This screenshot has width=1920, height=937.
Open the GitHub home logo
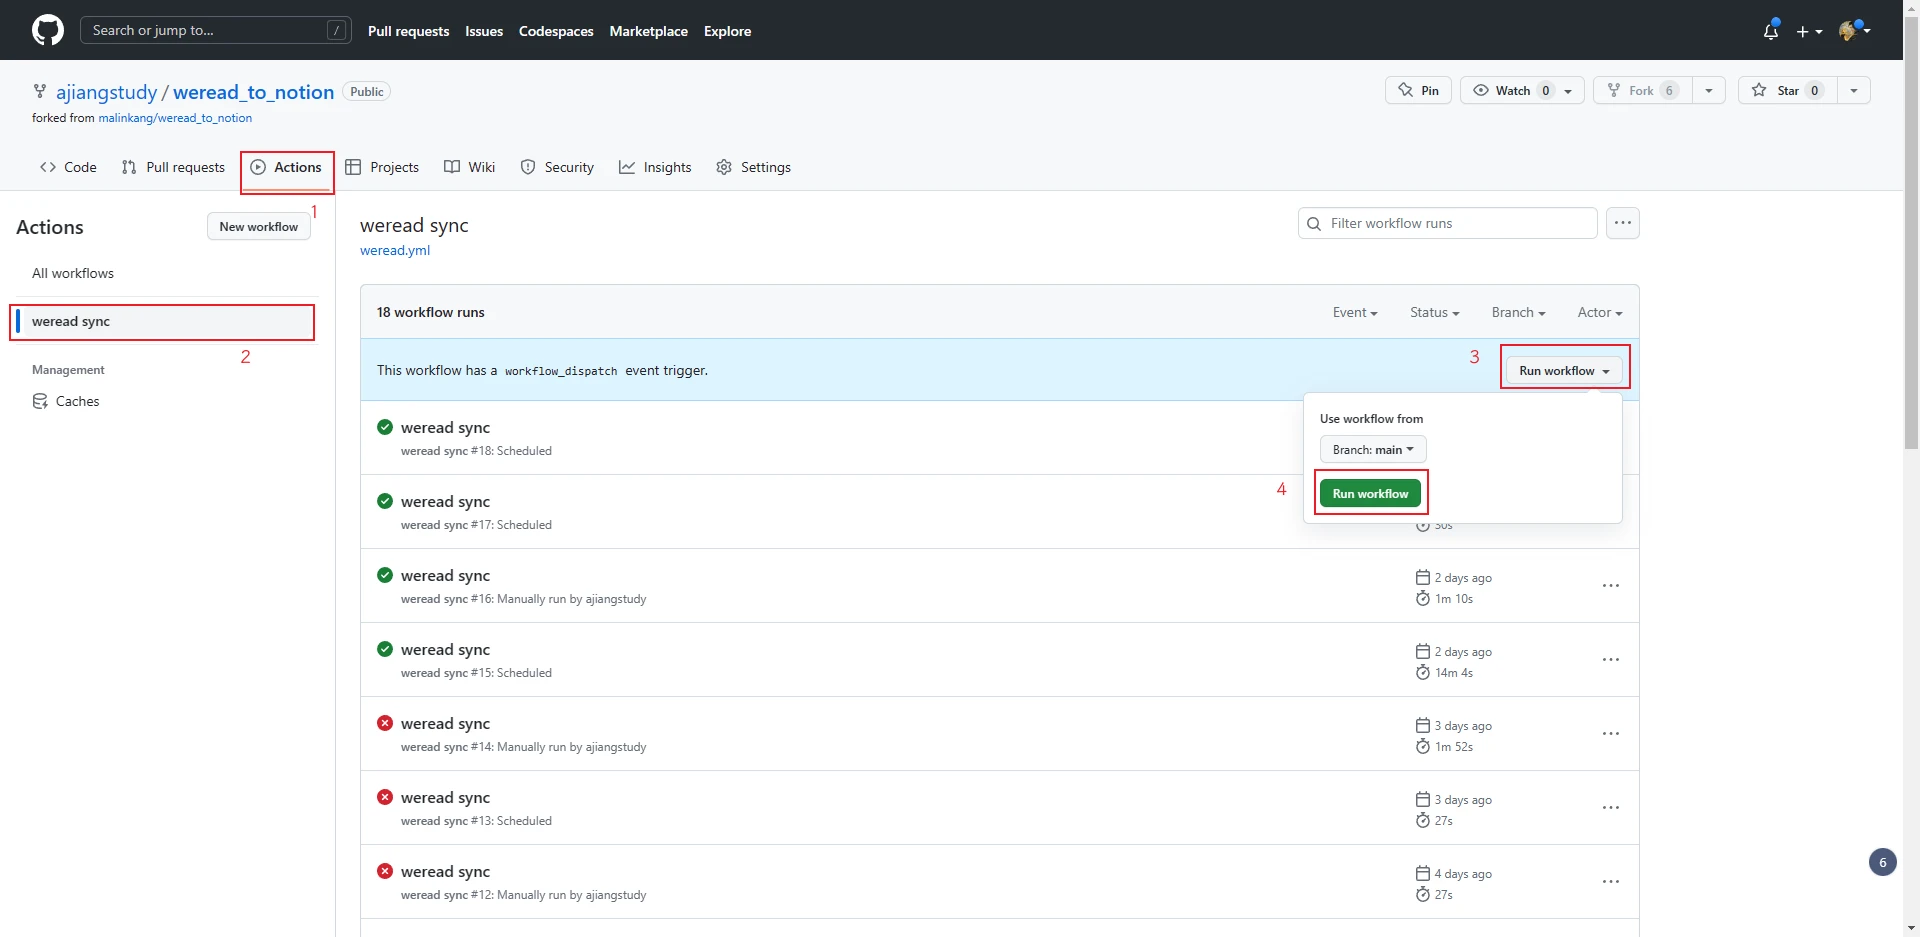point(47,30)
